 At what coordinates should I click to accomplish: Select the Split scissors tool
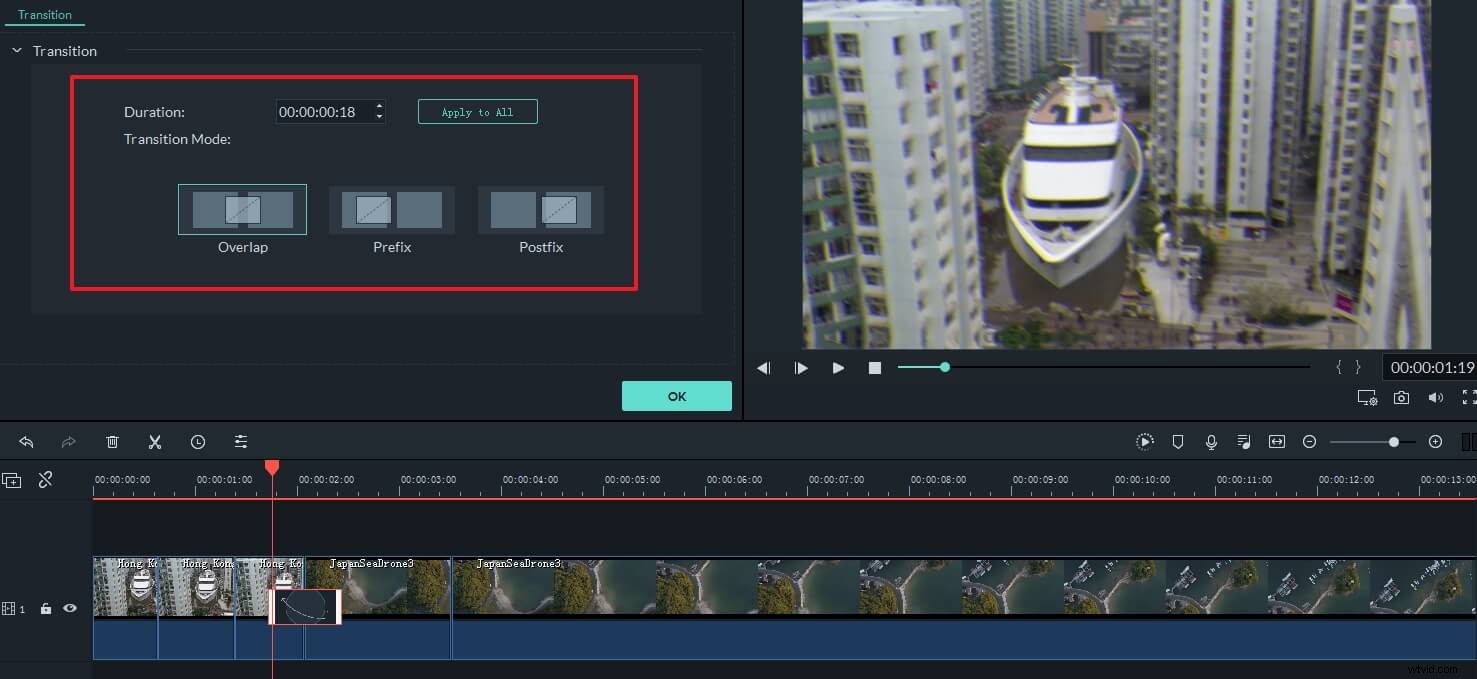[155, 441]
